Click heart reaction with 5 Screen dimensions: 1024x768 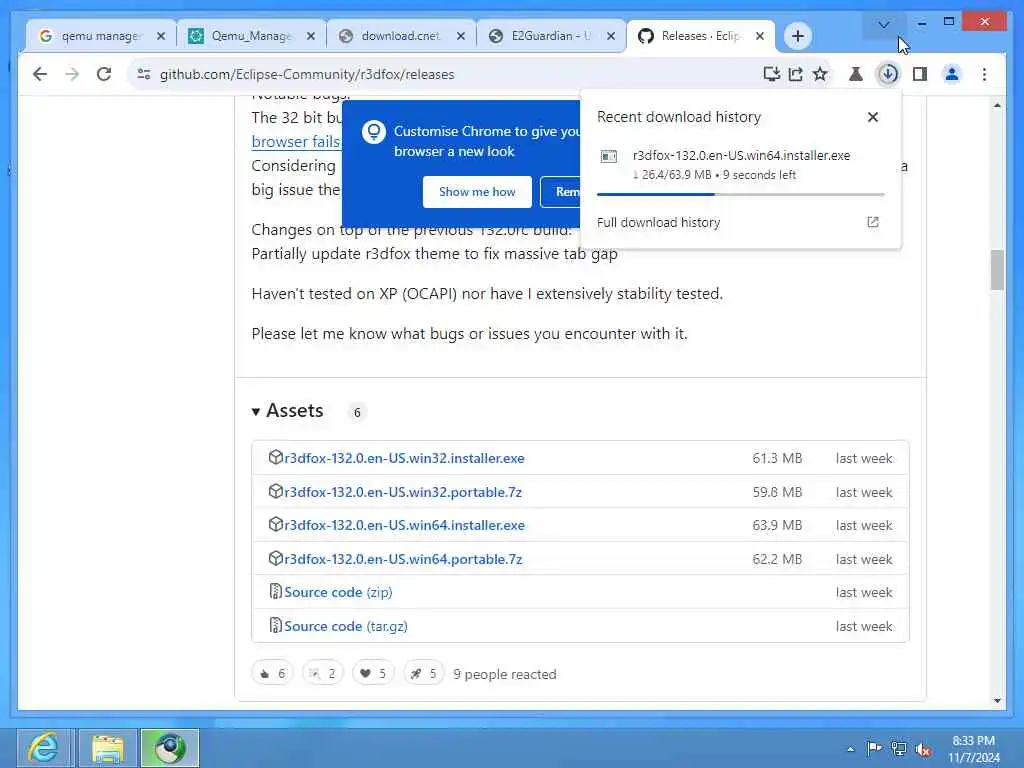(x=373, y=673)
